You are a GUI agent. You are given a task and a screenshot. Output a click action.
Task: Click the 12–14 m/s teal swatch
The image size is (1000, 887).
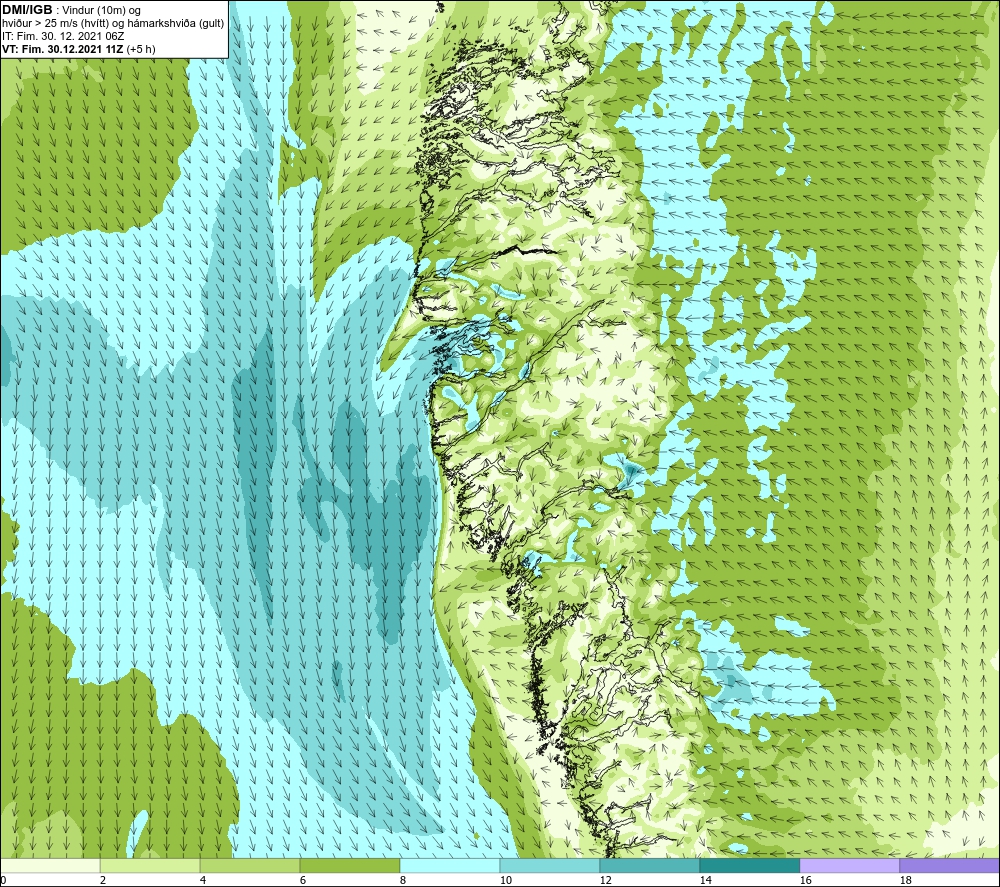tap(649, 865)
